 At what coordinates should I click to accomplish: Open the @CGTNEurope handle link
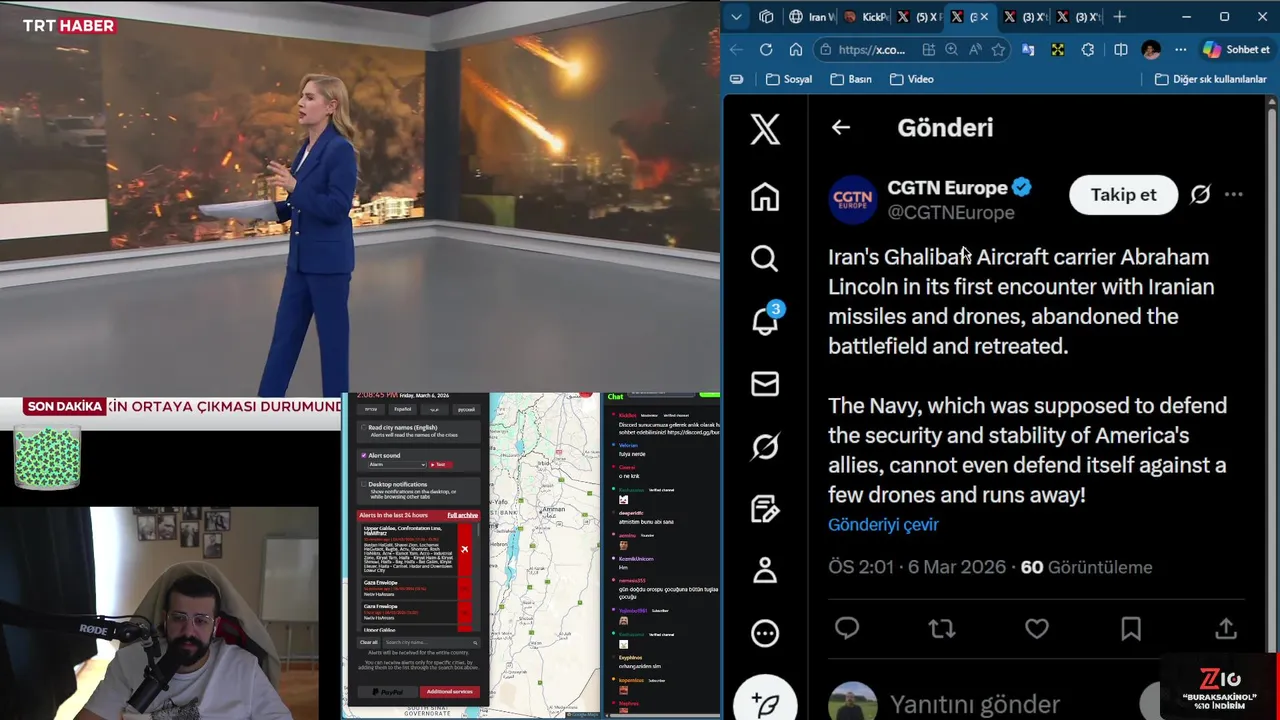point(951,212)
